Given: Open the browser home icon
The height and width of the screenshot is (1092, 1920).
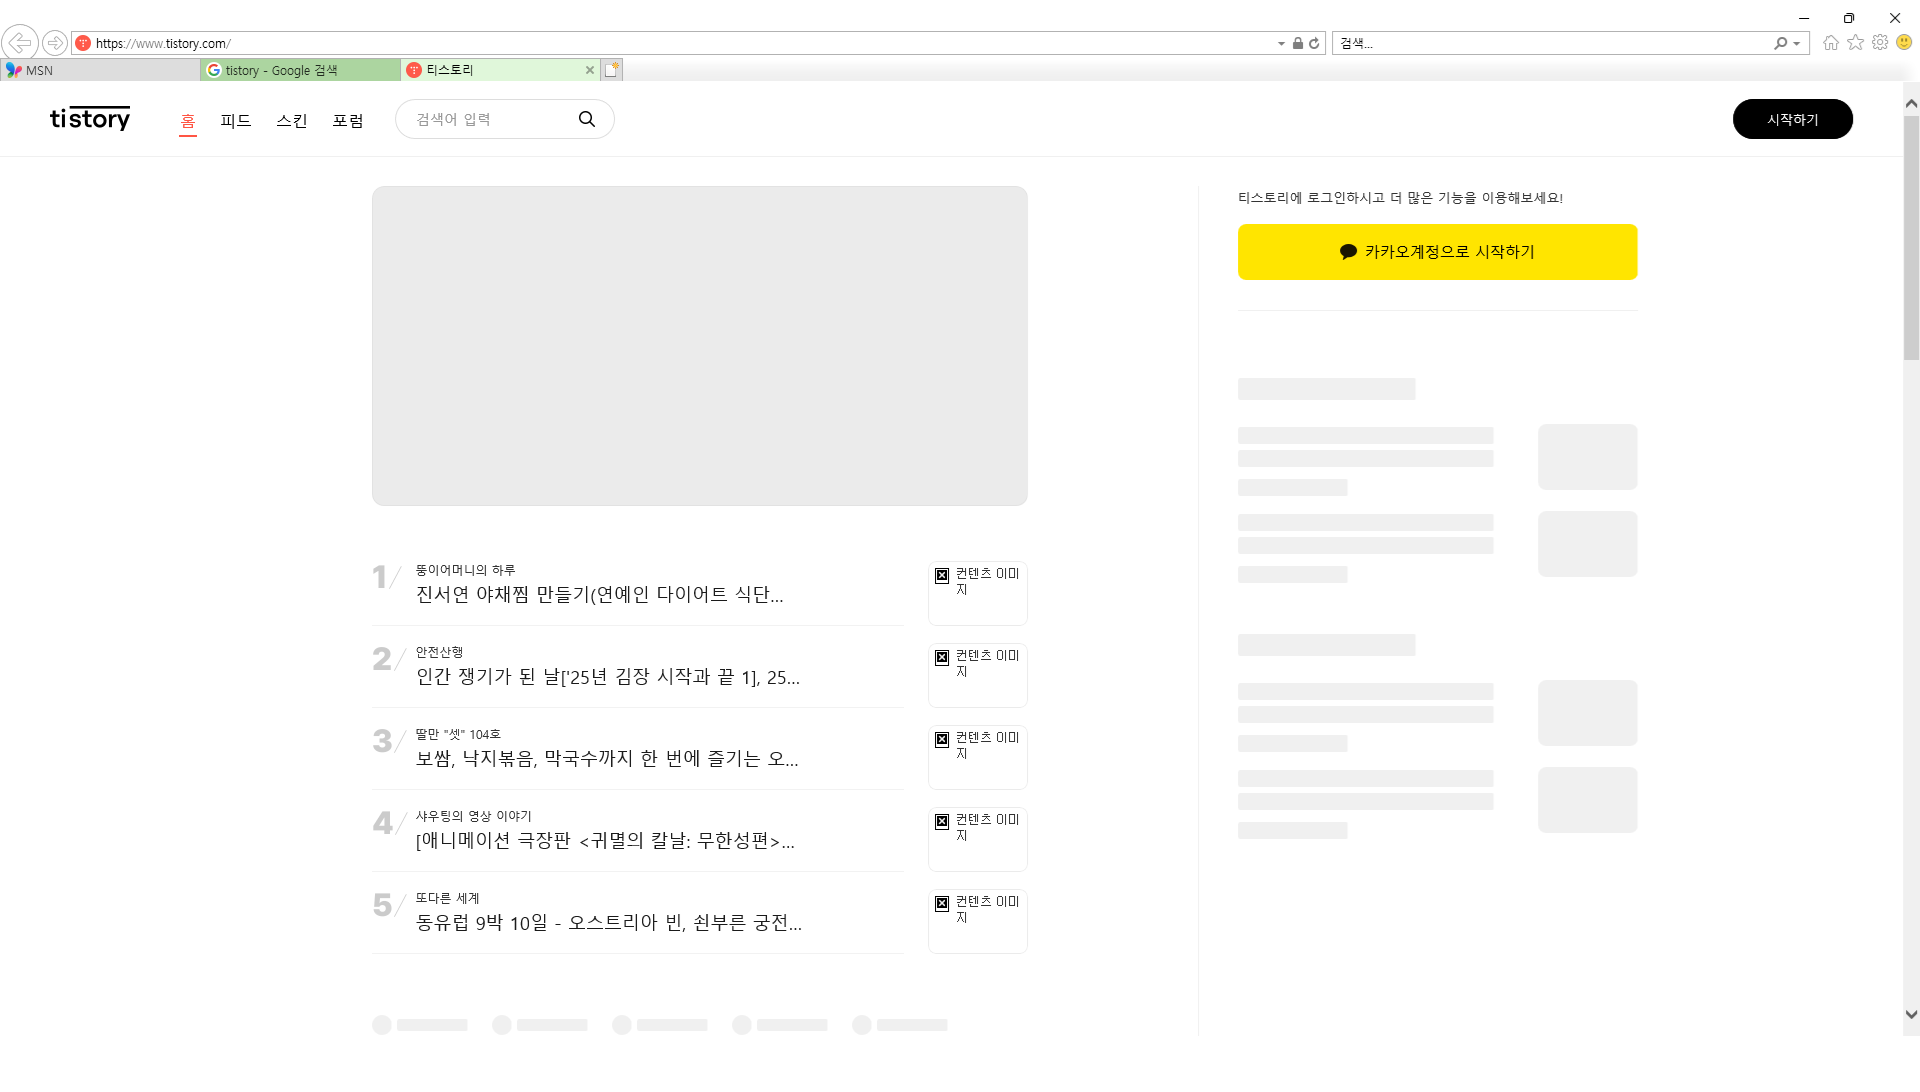Looking at the screenshot, I should tap(1830, 43).
